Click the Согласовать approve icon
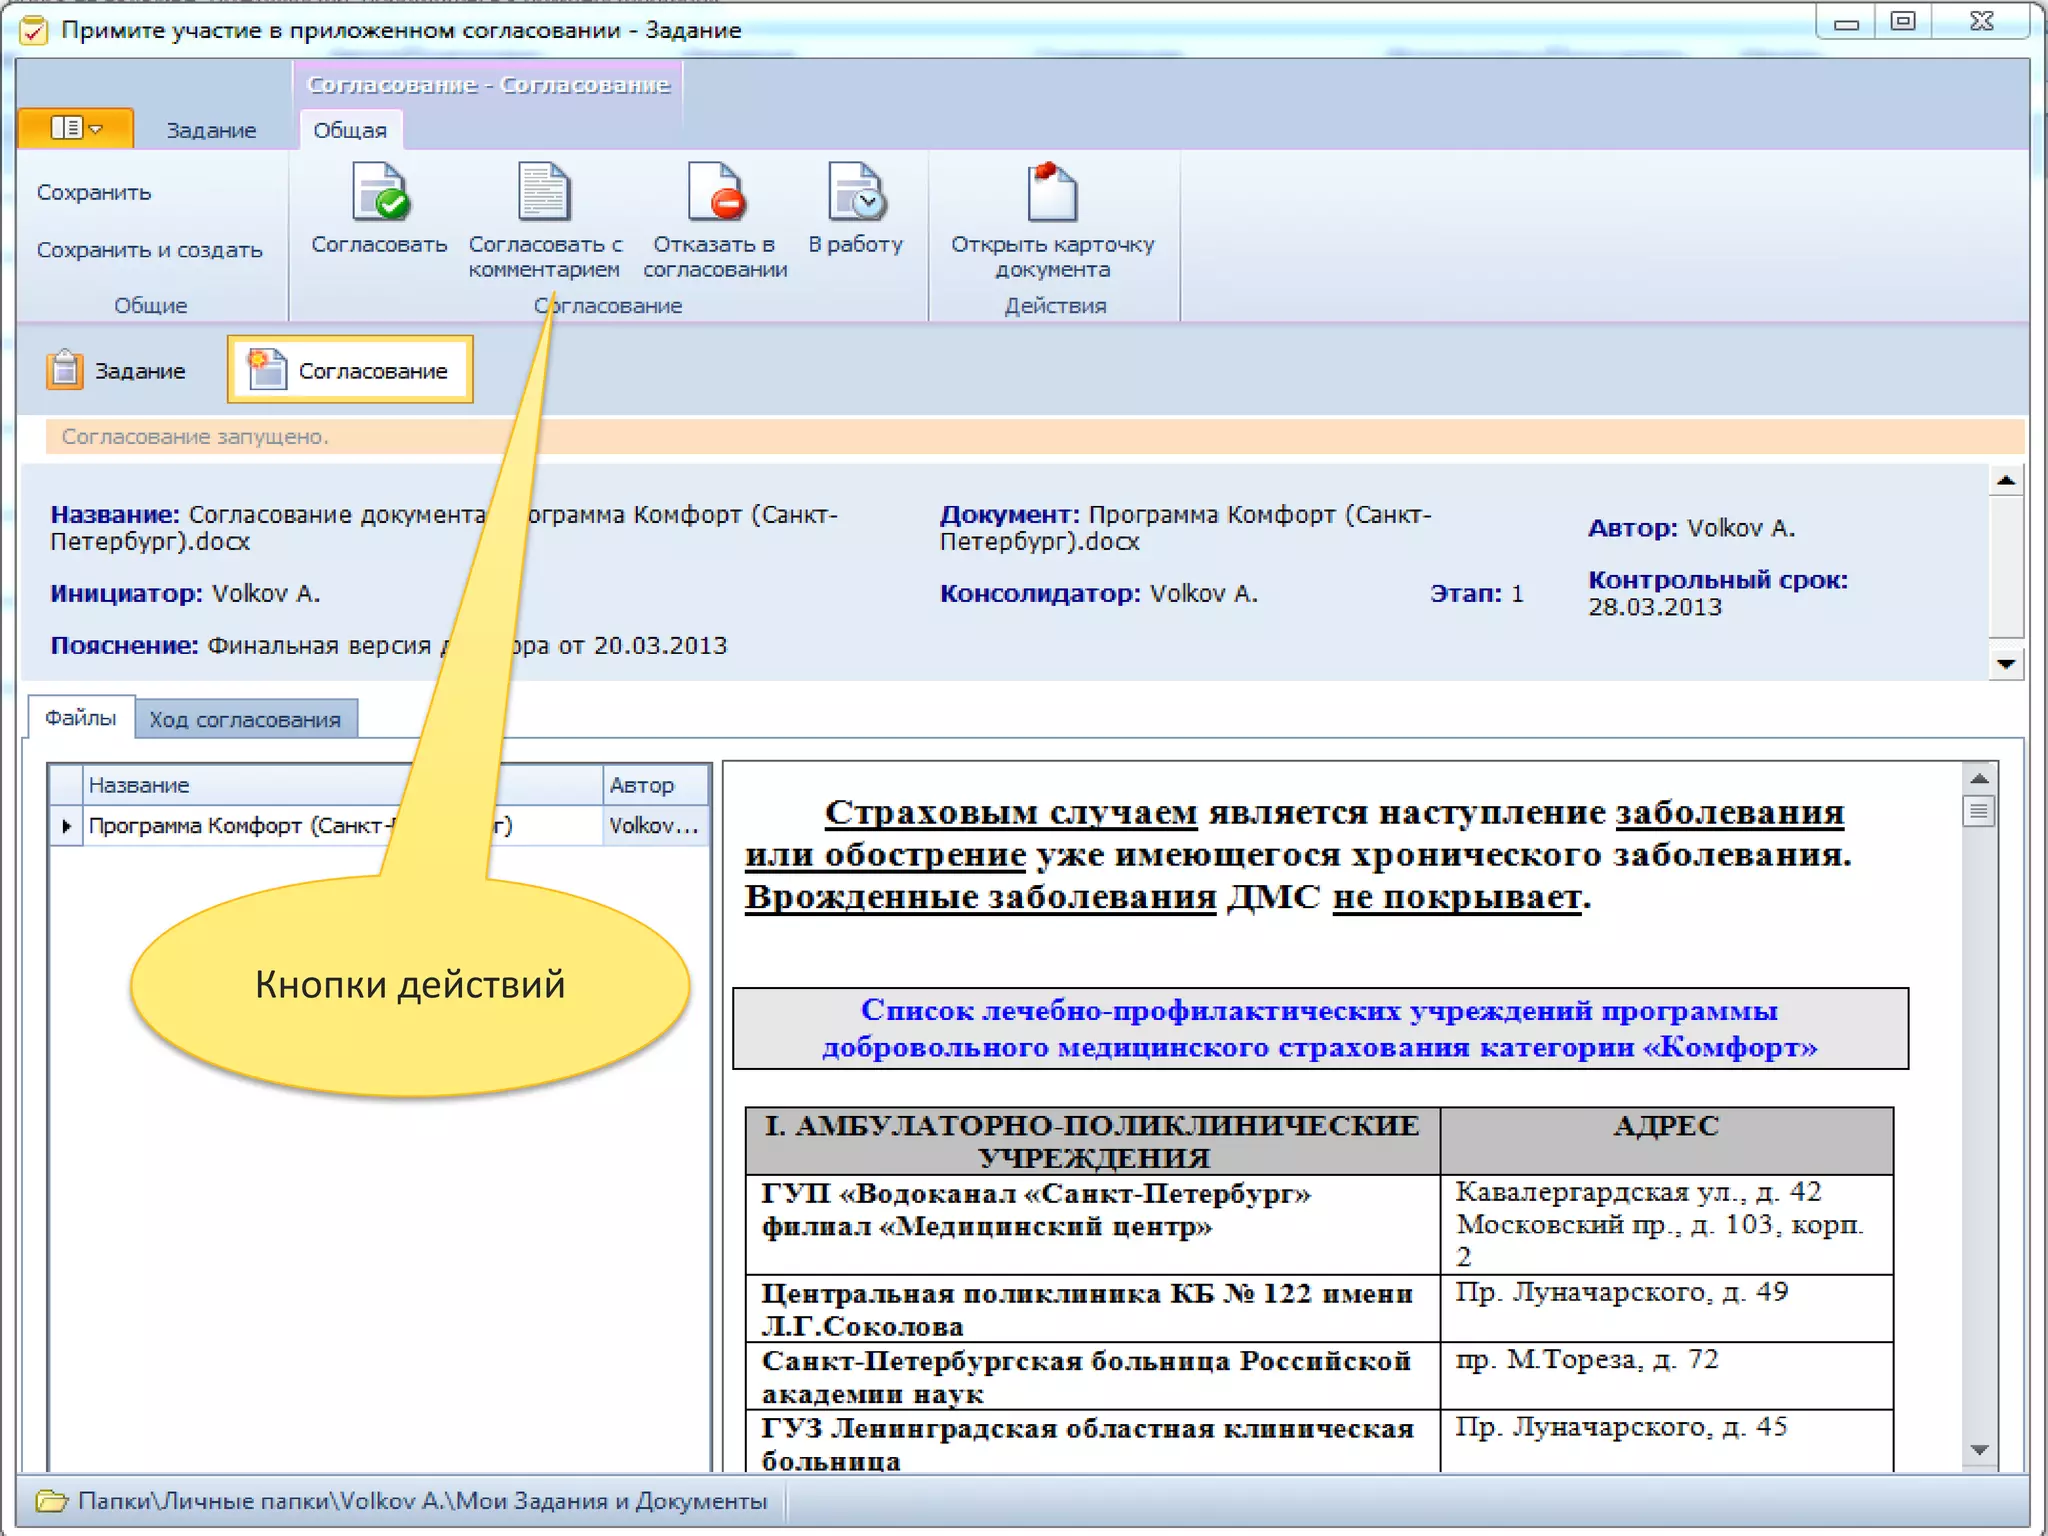 [x=379, y=193]
